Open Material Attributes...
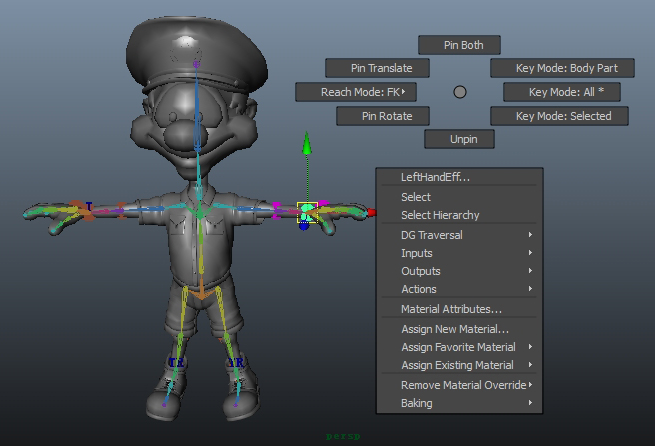This screenshot has width=655, height=446. pyautogui.click(x=459, y=309)
